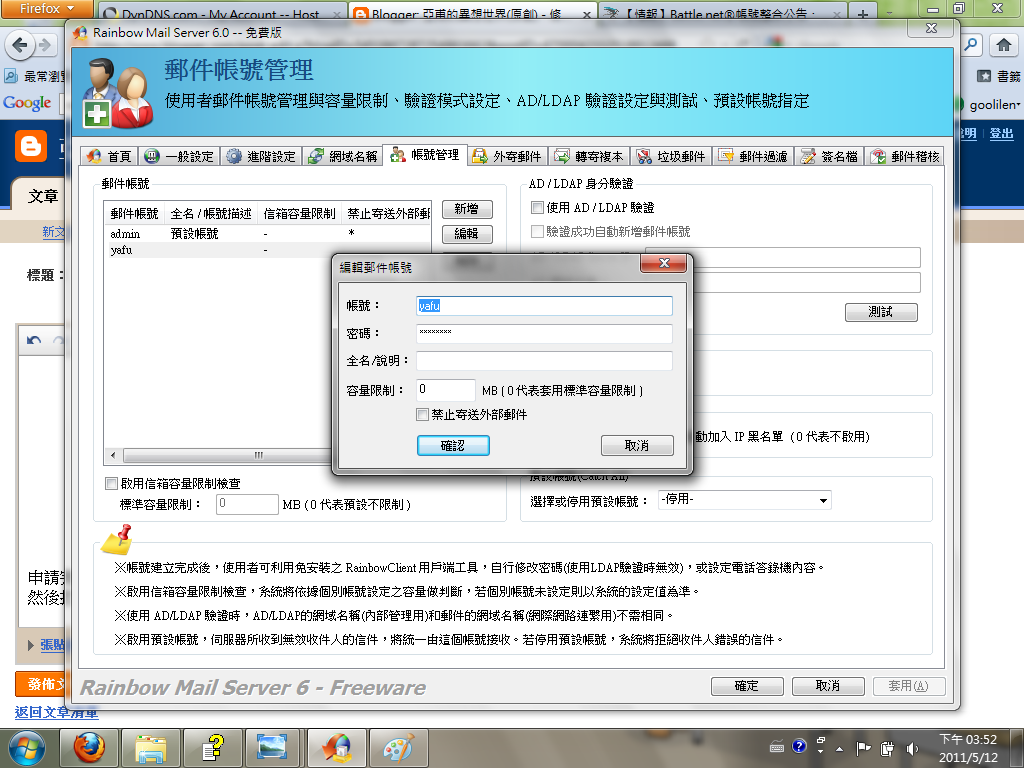Switch to the Battle.net browser tab
The width and height of the screenshot is (1024, 768).
722,13
